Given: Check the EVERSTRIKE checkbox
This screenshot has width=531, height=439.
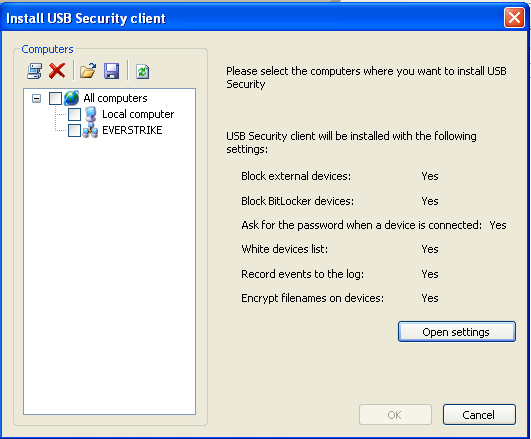Looking at the screenshot, I should tap(75, 130).
